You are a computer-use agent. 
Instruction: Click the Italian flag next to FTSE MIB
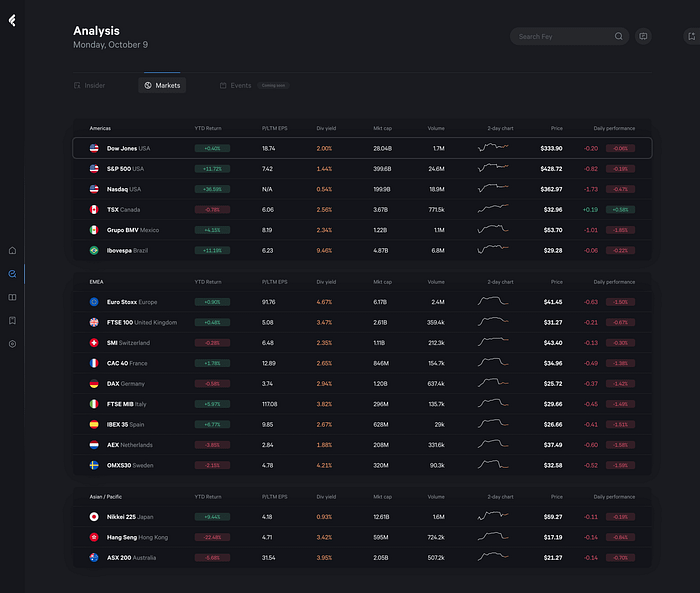coord(94,404)
